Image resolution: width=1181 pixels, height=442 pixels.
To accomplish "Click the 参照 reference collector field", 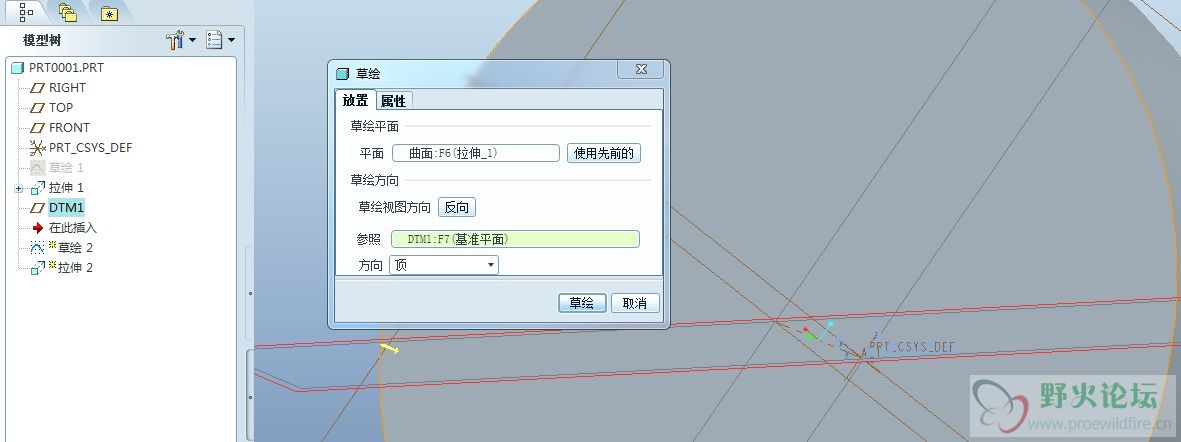I will [x=515, y=239].
